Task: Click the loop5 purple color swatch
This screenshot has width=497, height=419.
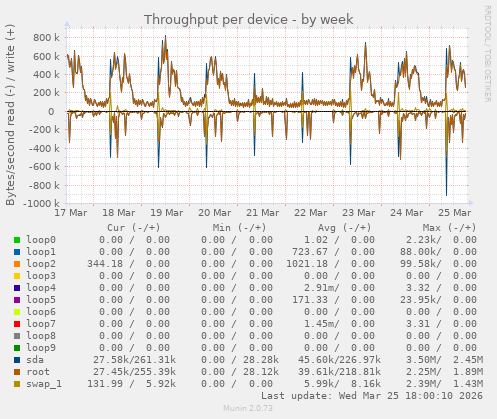Action: (17, 300)
